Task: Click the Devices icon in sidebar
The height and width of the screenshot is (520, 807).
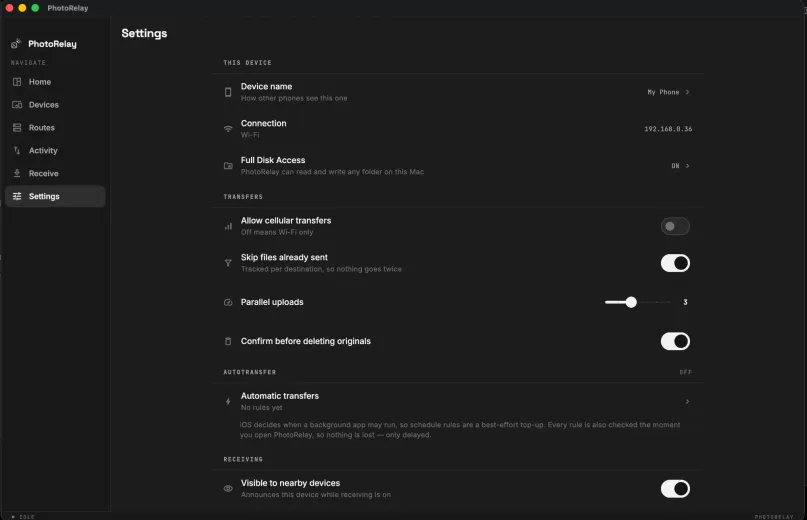Action: coord(17,105)
